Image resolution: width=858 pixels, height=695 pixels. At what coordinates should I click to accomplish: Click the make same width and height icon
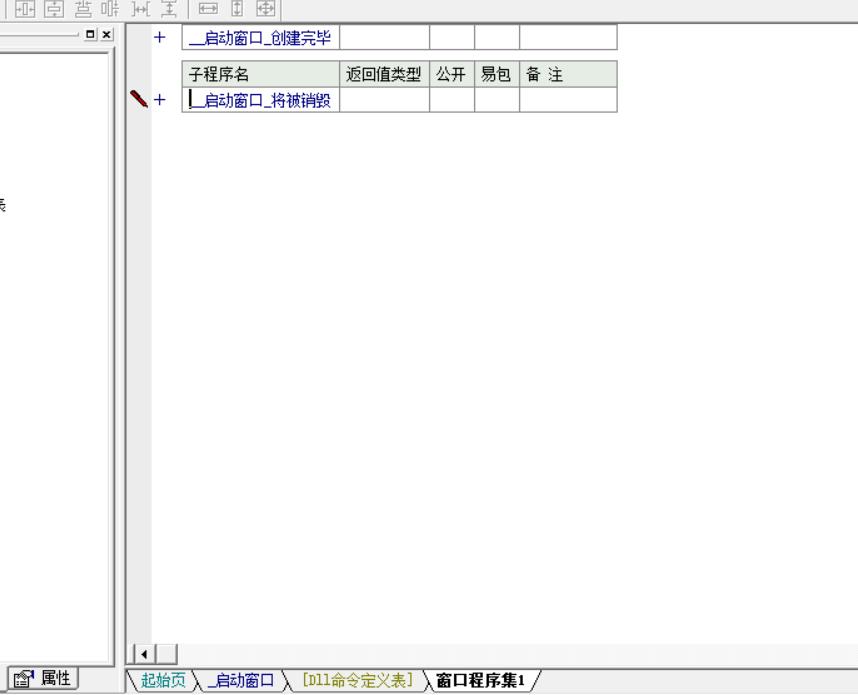tap(265, 9)
